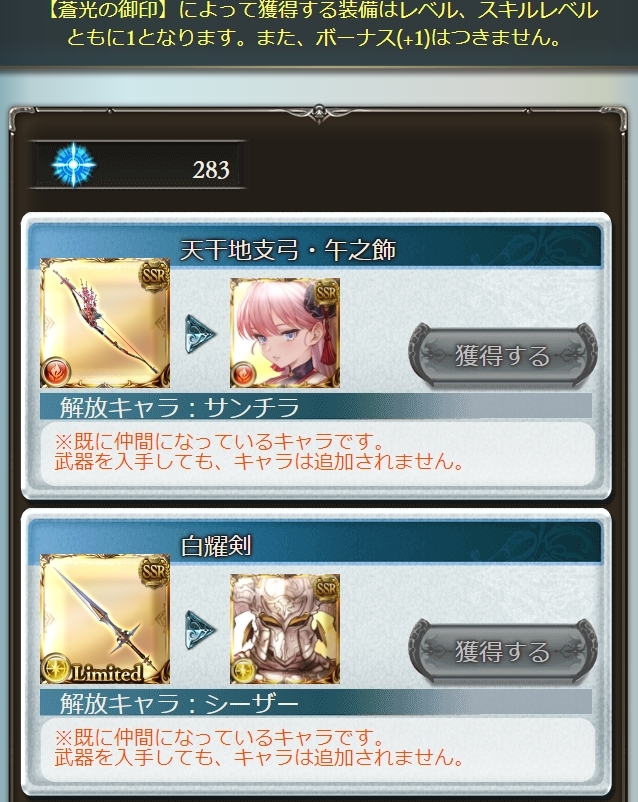Image resolution: width=638 pixels, height=802 pixels.
Task: Open the サンチラ character portrait
Action: [285, 332]
